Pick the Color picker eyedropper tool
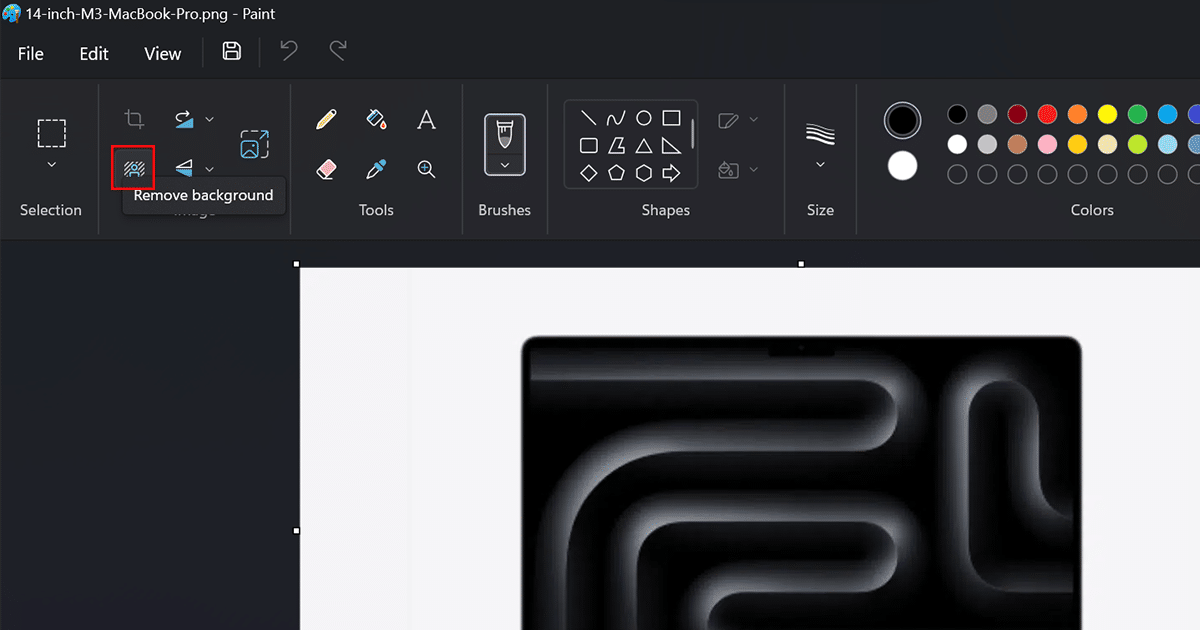 (x=376, y=169)
